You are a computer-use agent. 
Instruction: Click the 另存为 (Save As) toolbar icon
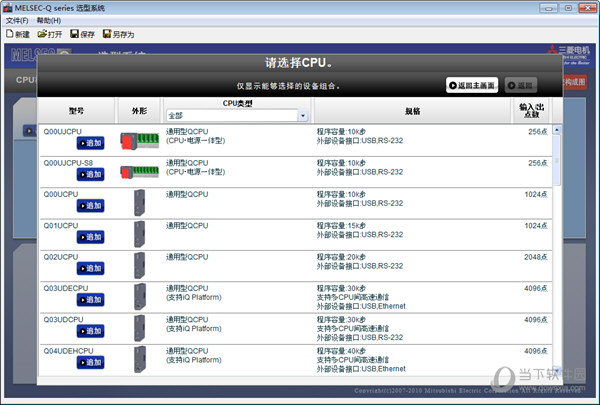tap(117, 34)
